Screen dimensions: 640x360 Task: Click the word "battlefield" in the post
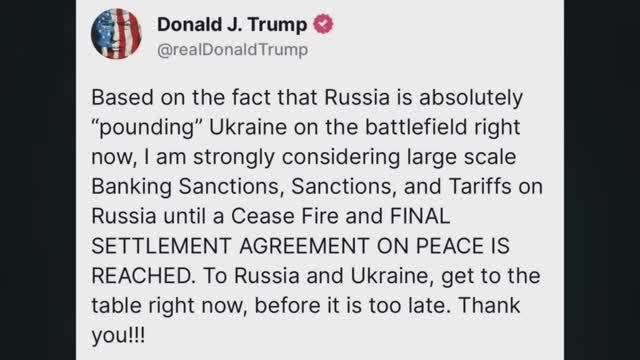click(x=416, y=127)
